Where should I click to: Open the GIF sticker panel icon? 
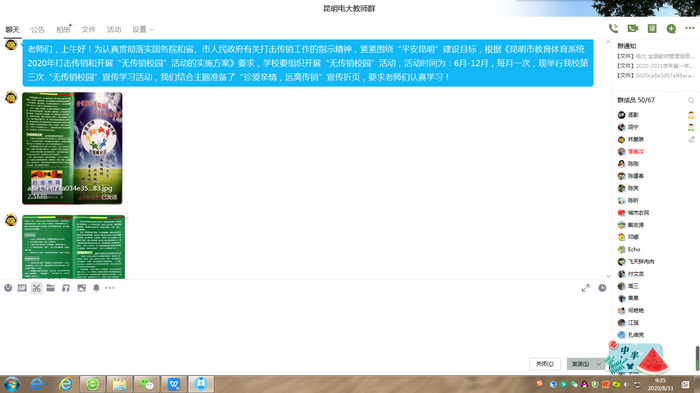pyautogui.click(x=22, y=288)
